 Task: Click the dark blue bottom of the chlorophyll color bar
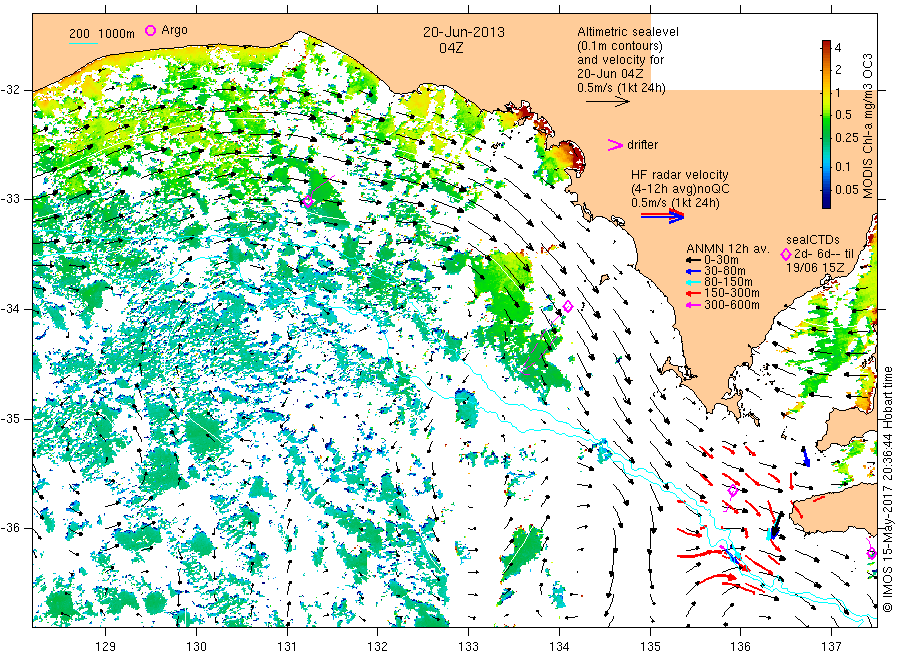826,203
